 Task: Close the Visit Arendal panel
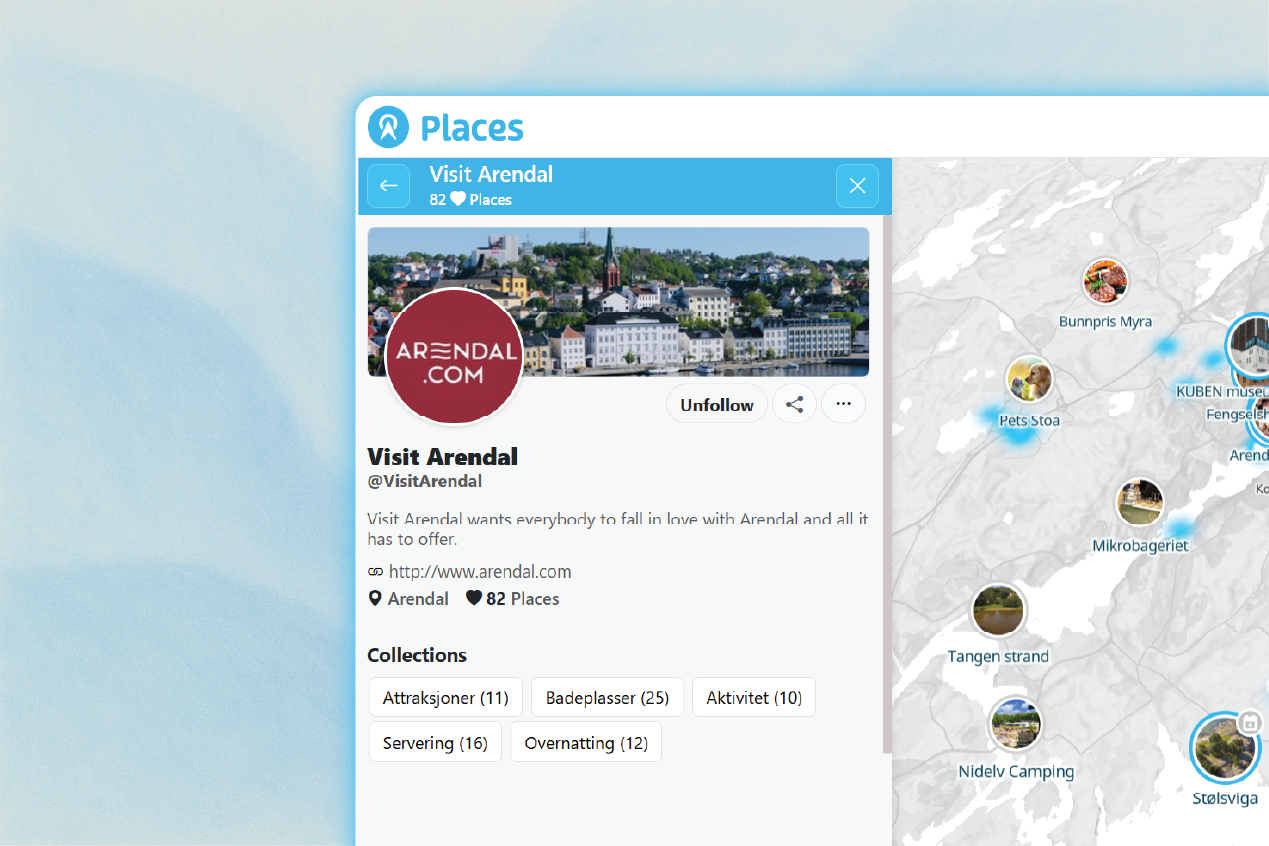pos(857,186)
